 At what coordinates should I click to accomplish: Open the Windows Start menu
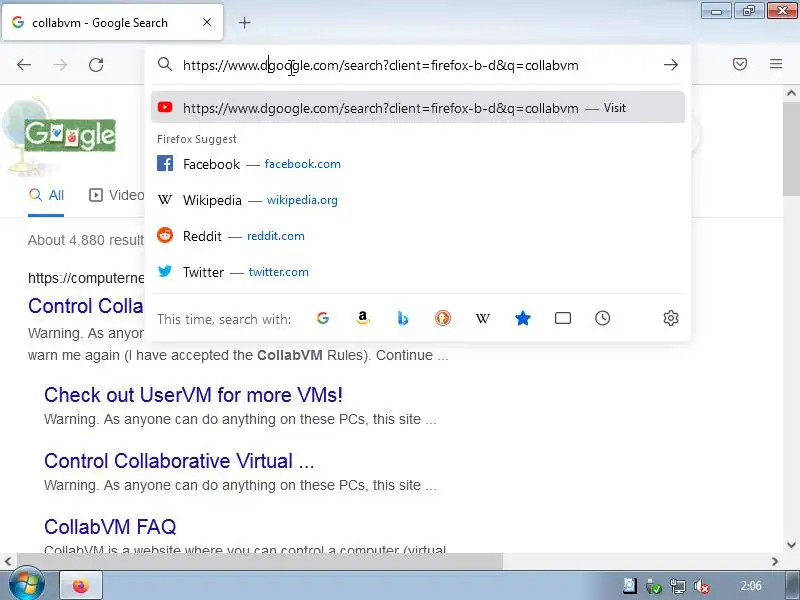click(x=27, y=585)
